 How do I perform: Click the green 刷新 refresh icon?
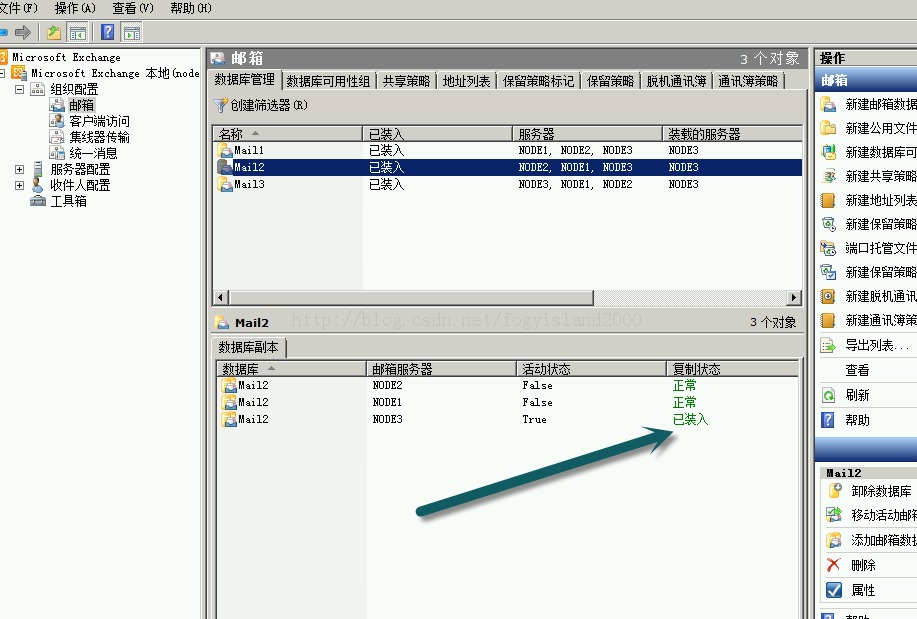828,395
